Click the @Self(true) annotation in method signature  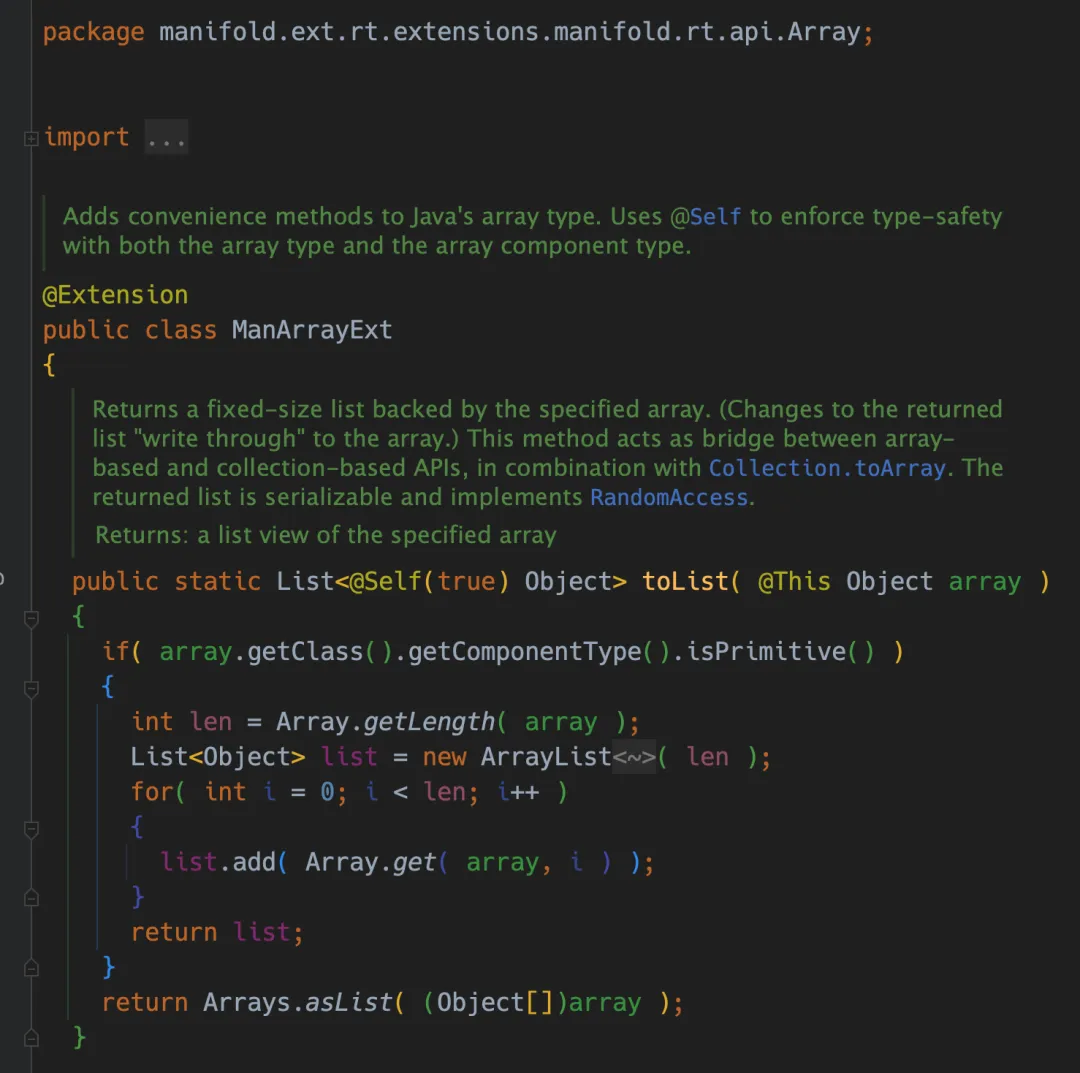point(429,581)
